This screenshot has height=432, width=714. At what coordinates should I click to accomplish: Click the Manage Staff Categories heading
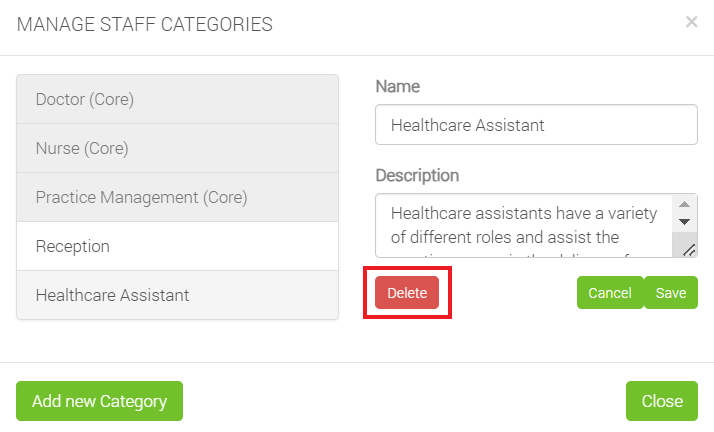click(144, 25)
